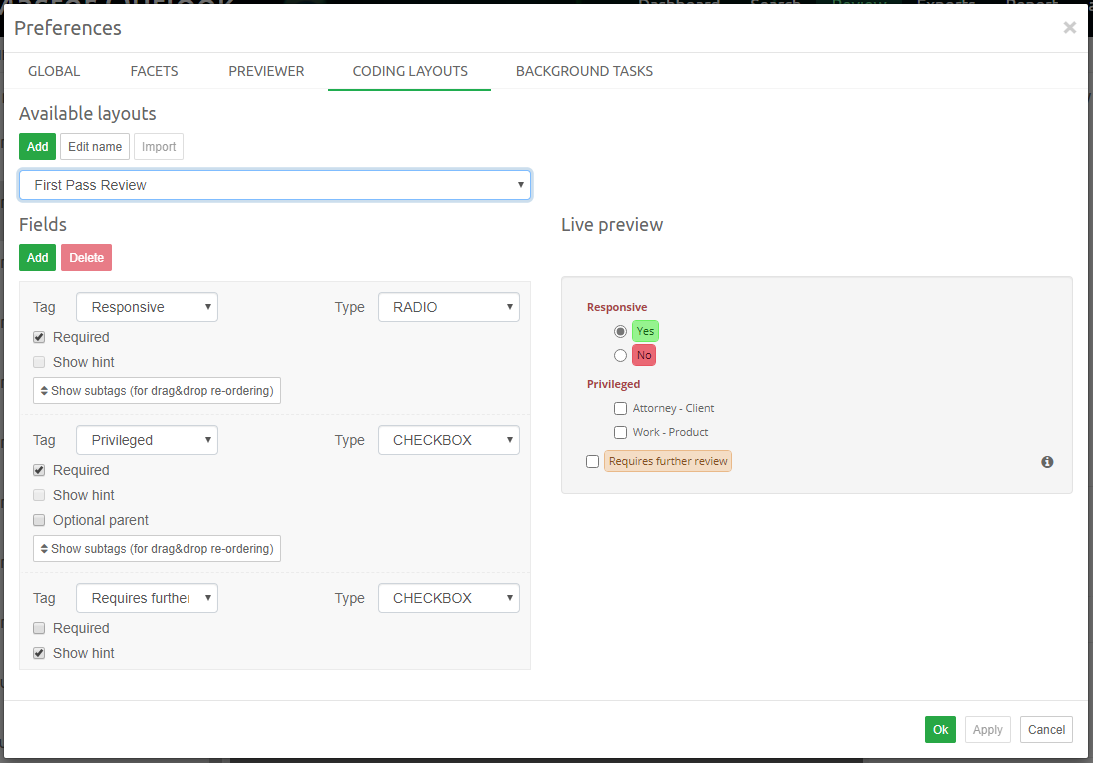
Task: Click the Import button under Available layouts
Action: point(158,146)
